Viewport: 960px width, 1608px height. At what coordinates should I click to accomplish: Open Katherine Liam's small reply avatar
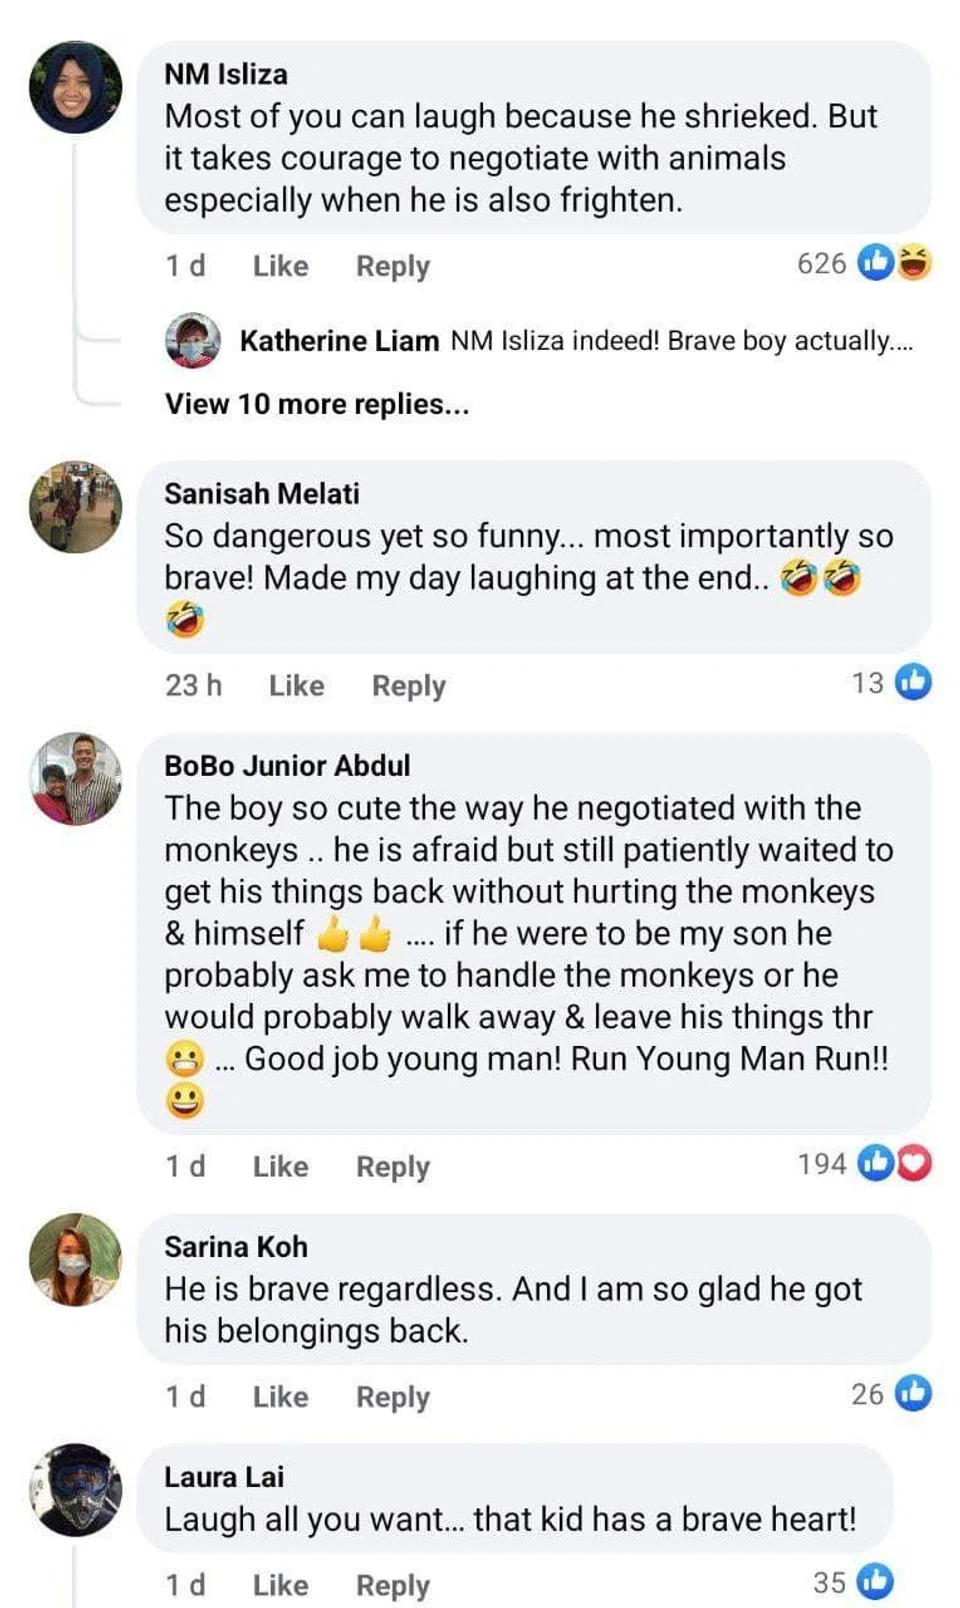point(192,340)
